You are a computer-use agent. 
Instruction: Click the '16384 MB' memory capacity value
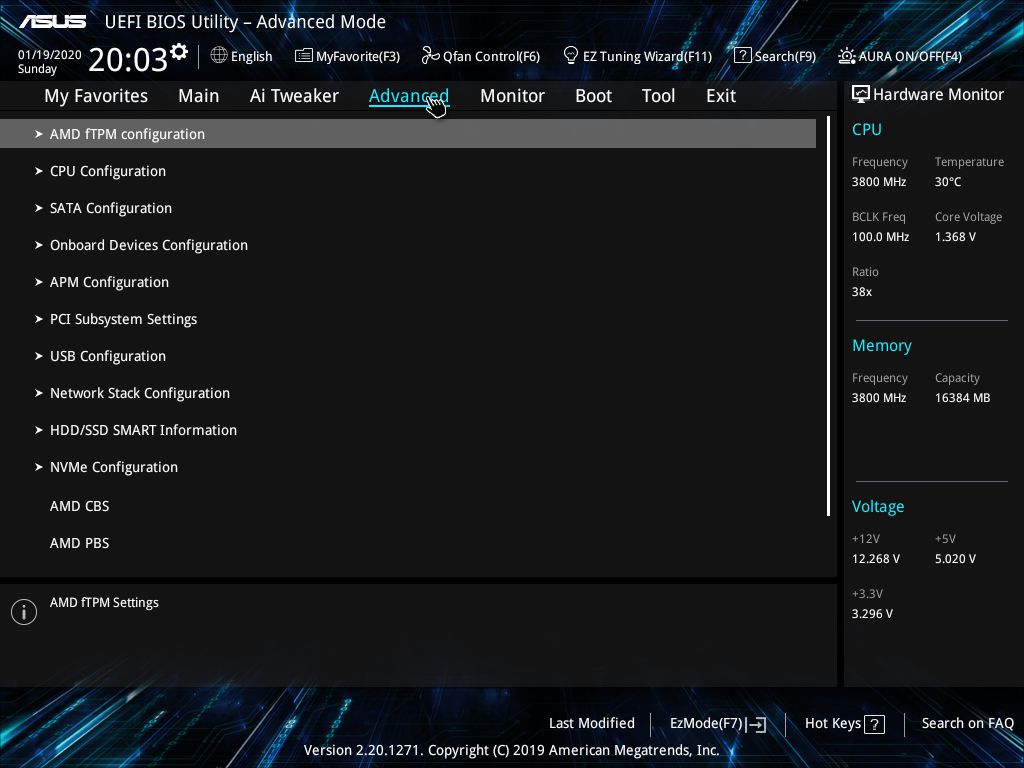point(962,398)
